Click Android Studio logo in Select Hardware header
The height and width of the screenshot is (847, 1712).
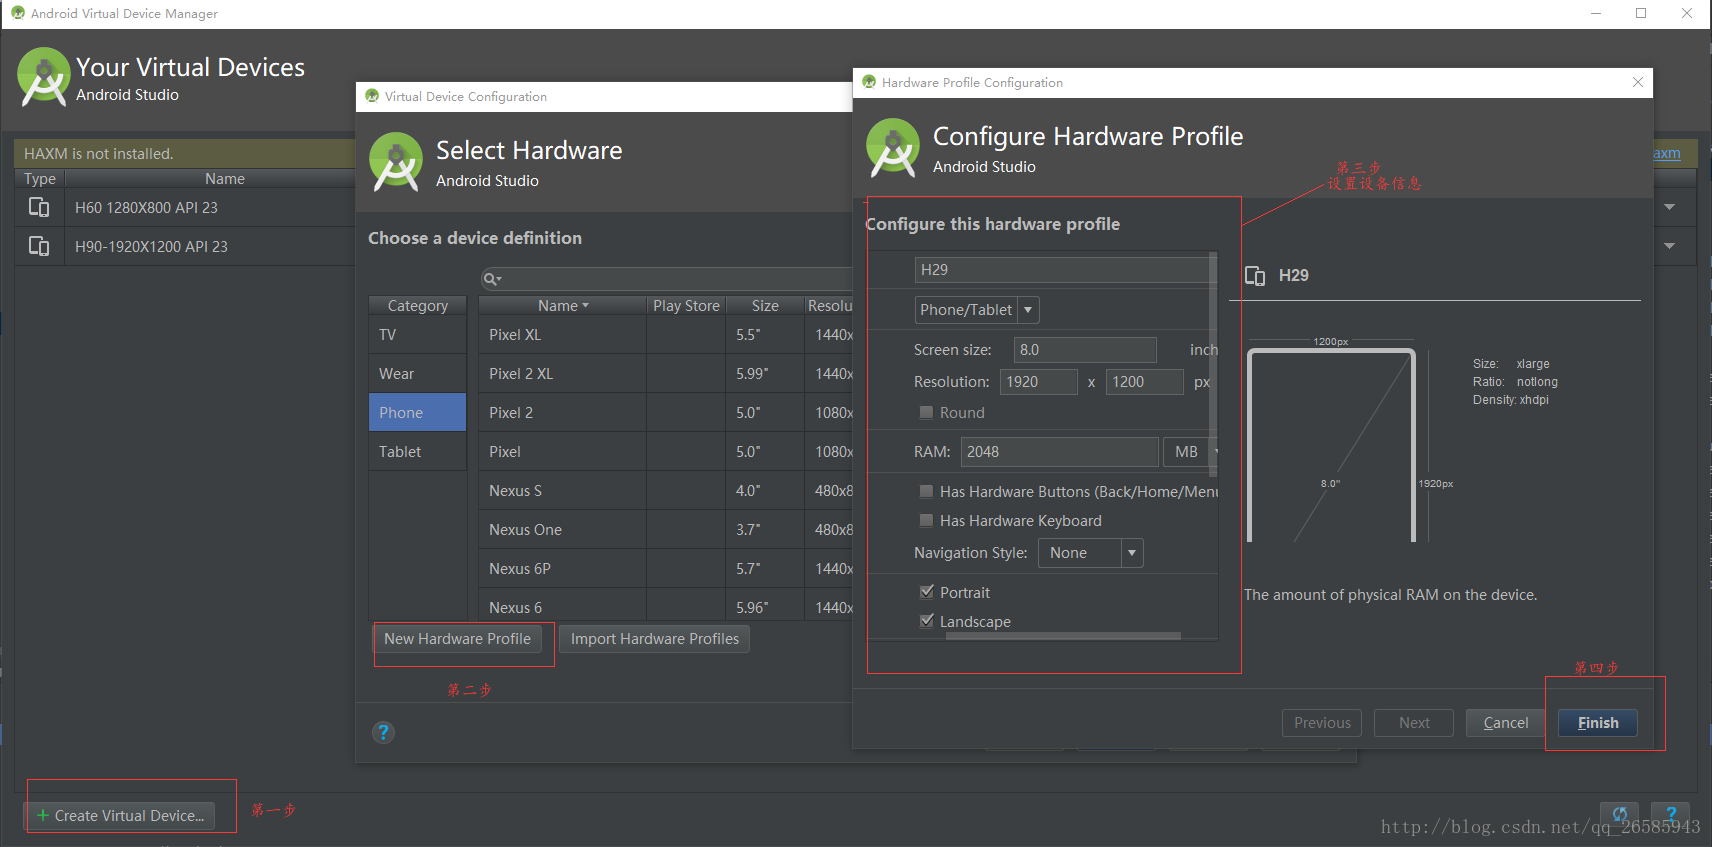tap(396, 162)
